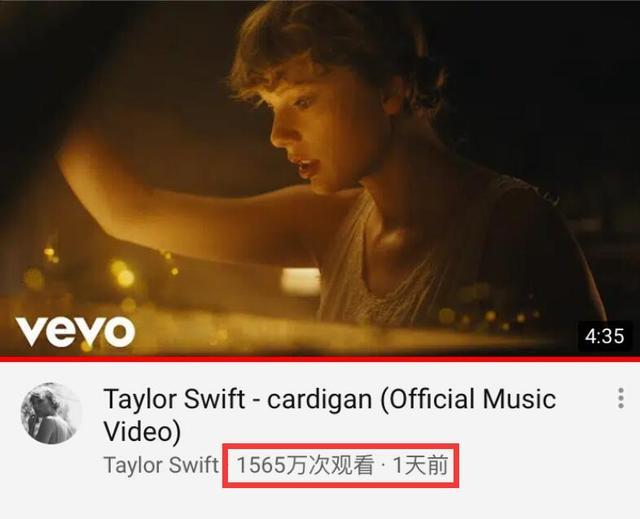Click the dot separator between views and date
Screen dimensions: 640x519
click(383, 466)
